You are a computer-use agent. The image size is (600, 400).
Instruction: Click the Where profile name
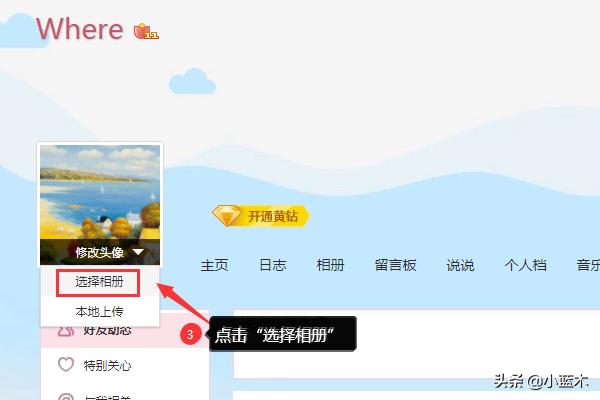point(80,29)
